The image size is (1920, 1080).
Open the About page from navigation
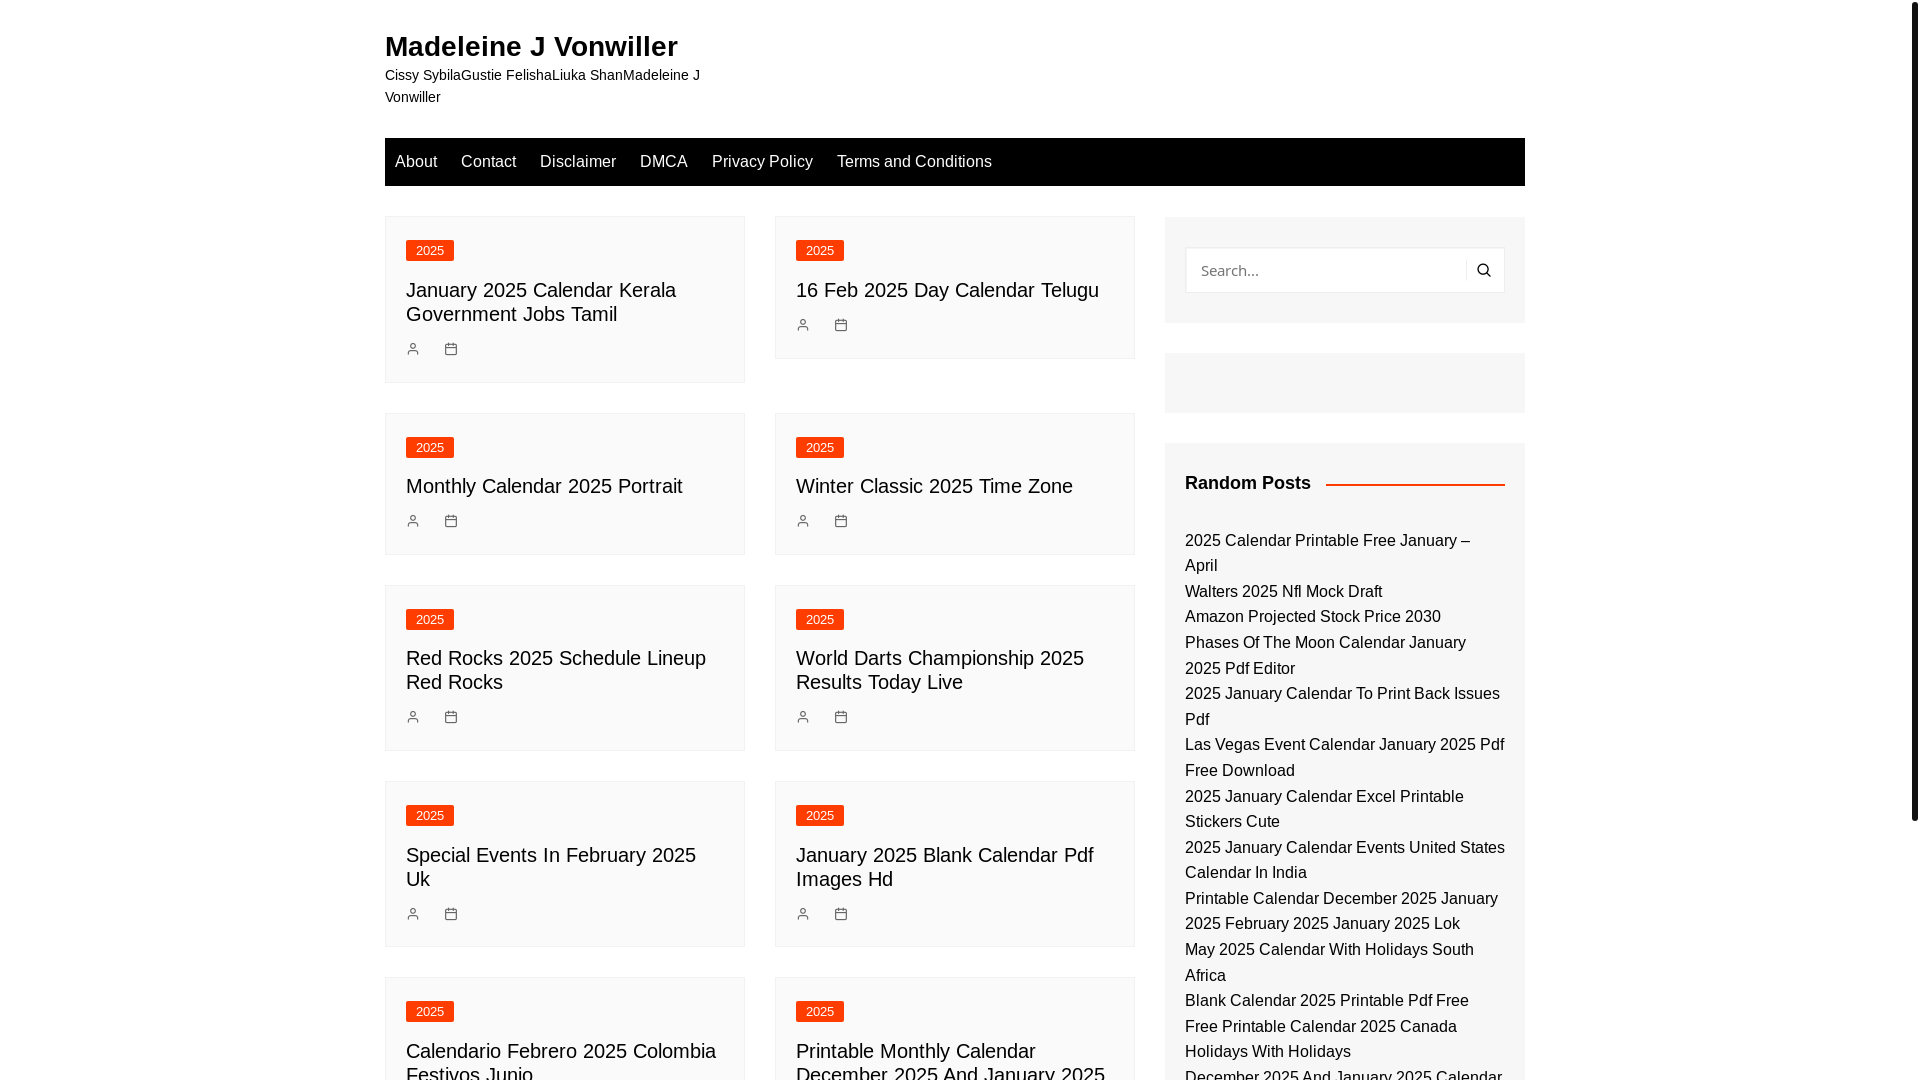coord(416,162)
